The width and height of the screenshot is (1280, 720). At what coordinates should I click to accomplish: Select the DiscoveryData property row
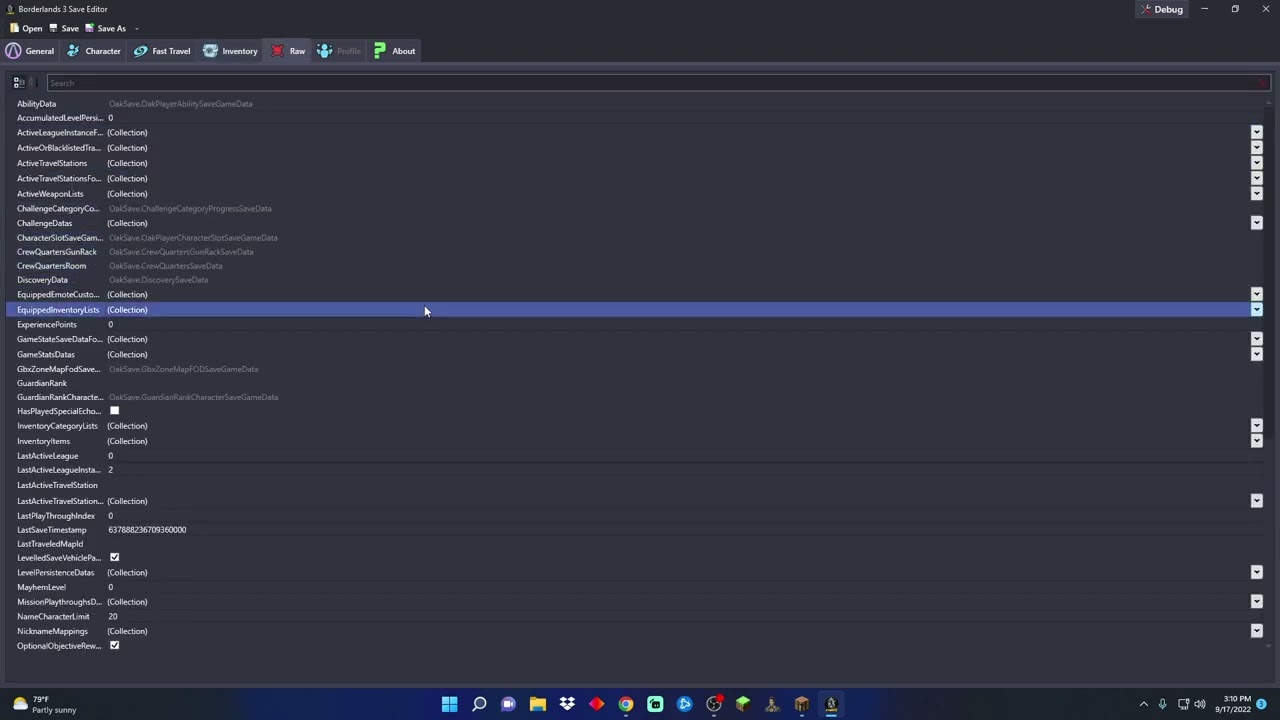(636, 280)
